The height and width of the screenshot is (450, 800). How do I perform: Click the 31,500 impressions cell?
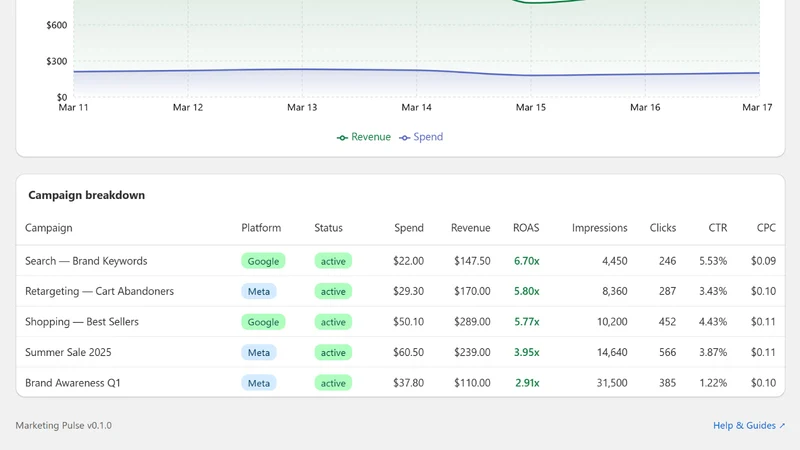[612, 383]
